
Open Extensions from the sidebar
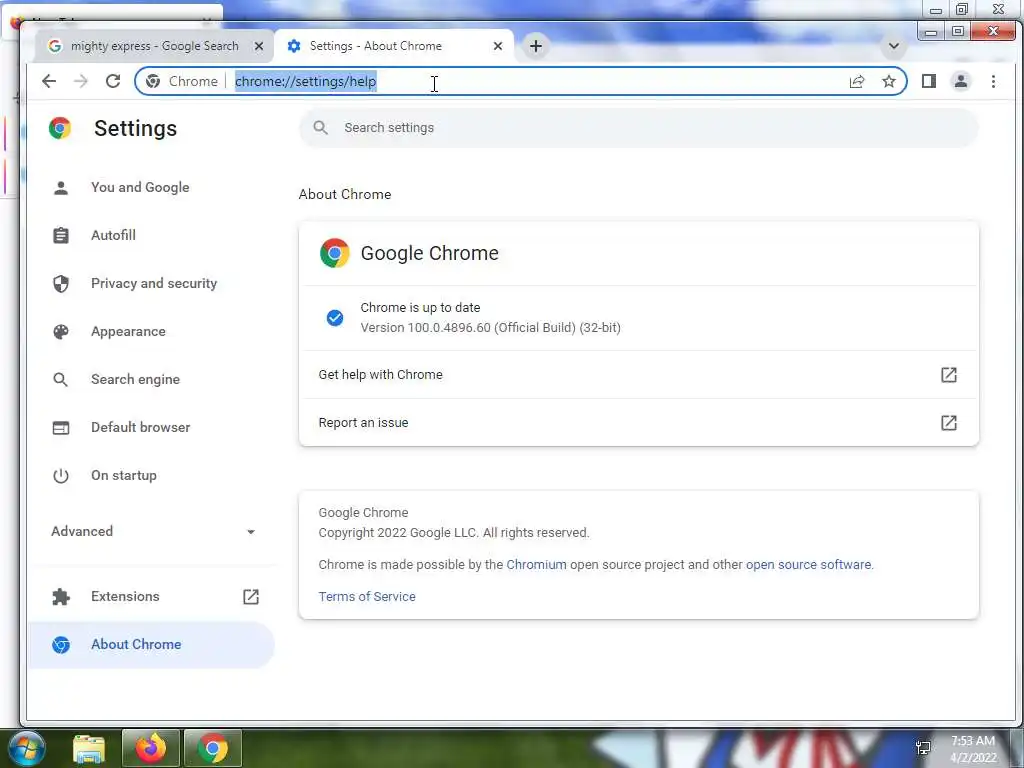click(x=125, y=596)
